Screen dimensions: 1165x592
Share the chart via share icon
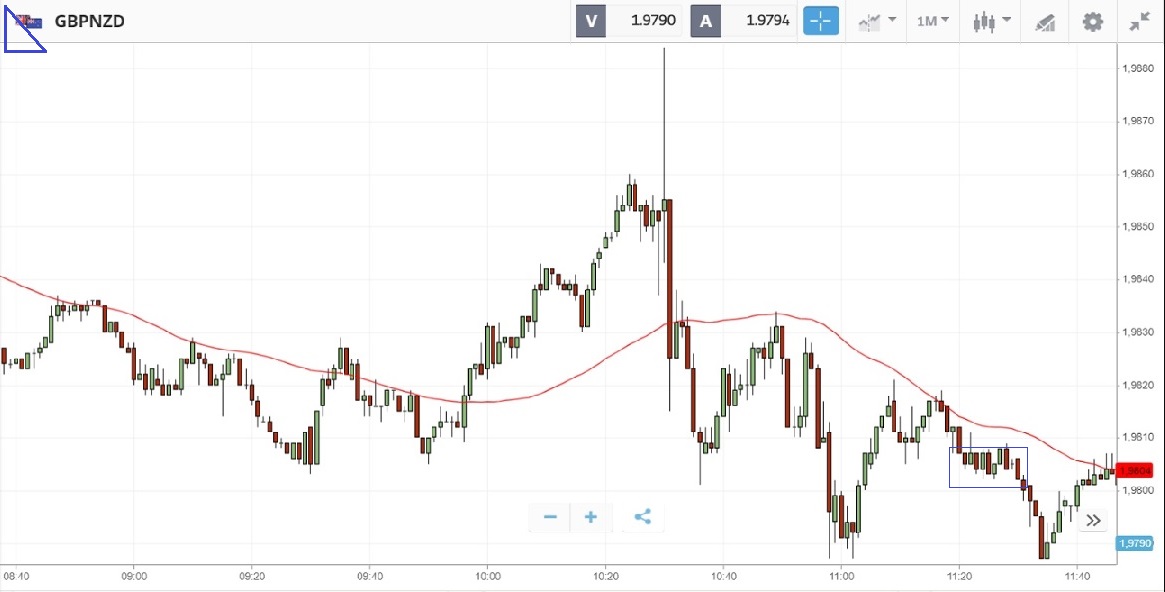643,517
